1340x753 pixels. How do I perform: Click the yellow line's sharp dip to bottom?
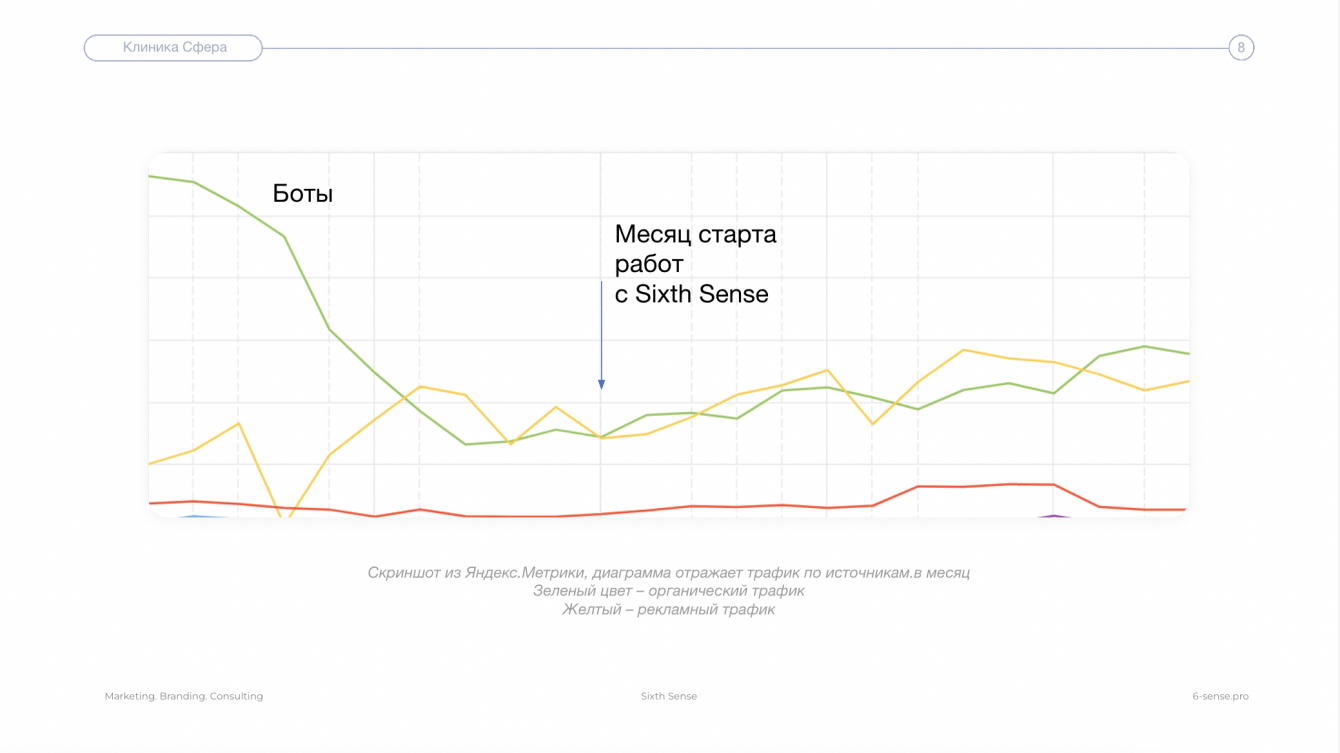(x=286, y=516)
